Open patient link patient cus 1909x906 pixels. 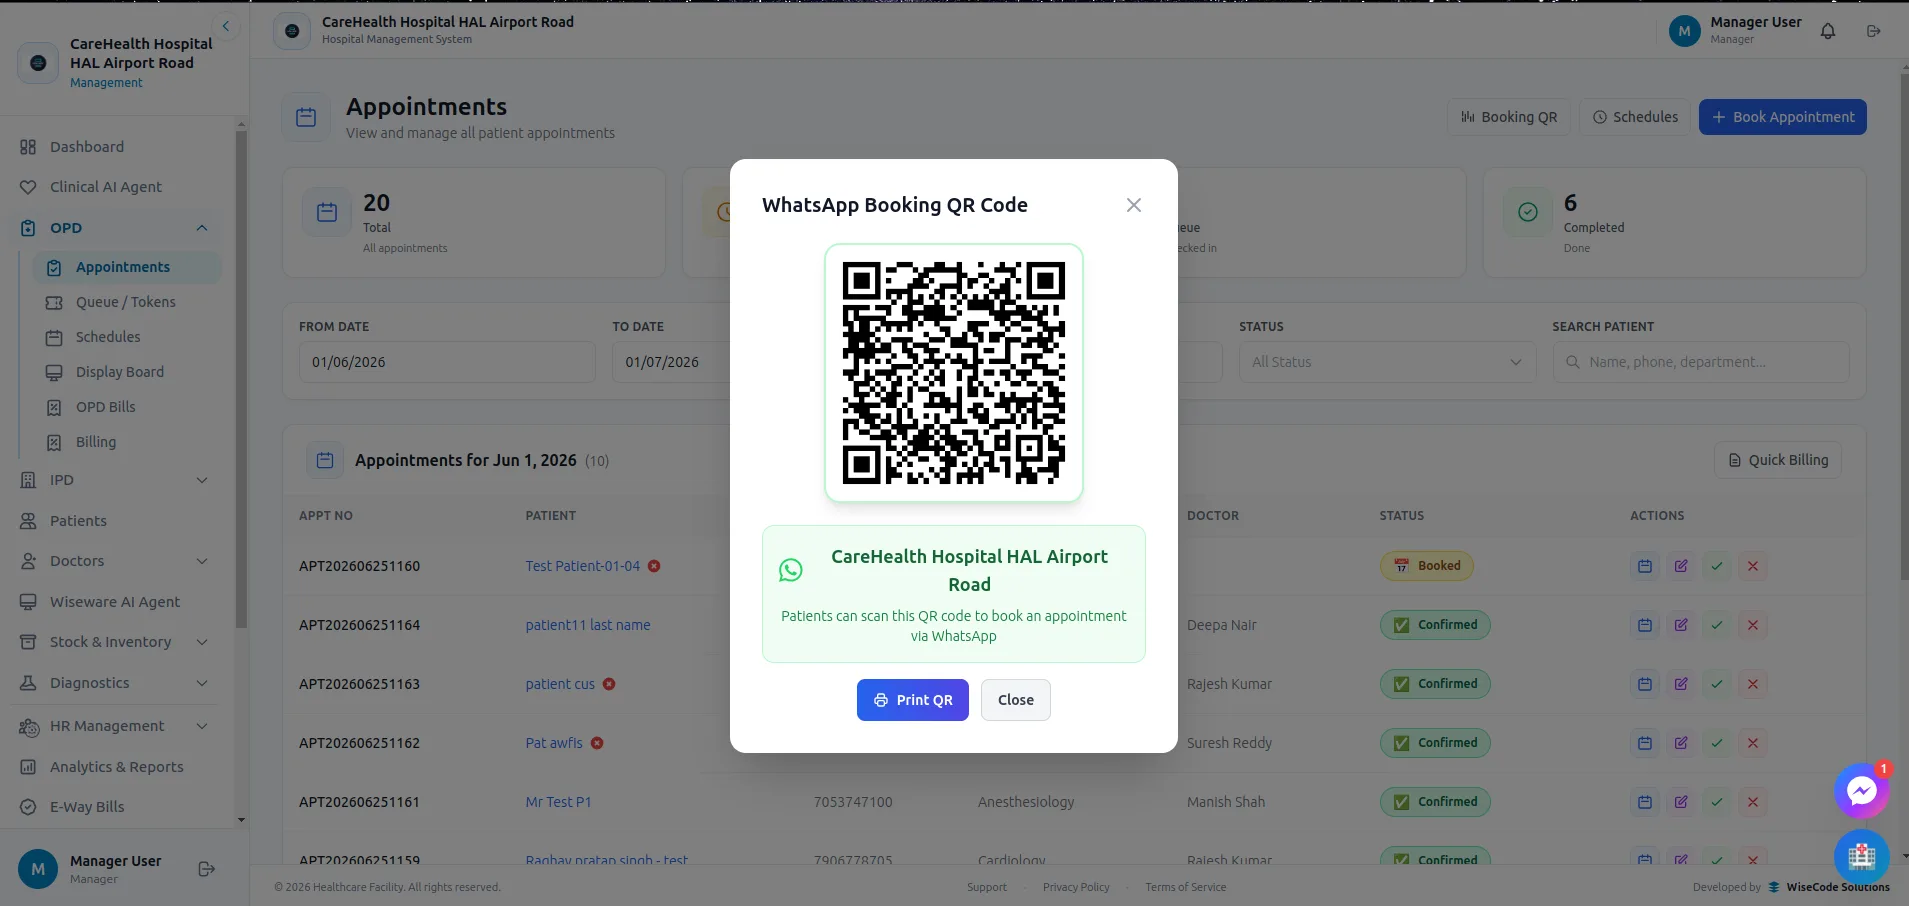(x=560, y=684)
